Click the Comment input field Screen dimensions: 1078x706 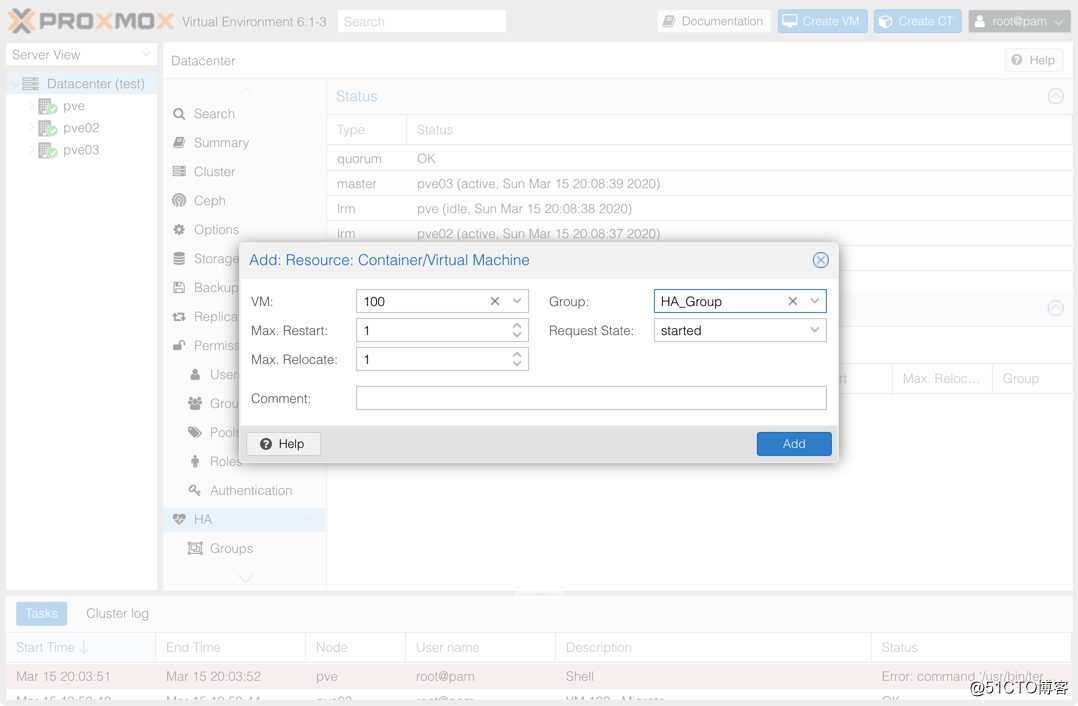[x=591, y=399]
